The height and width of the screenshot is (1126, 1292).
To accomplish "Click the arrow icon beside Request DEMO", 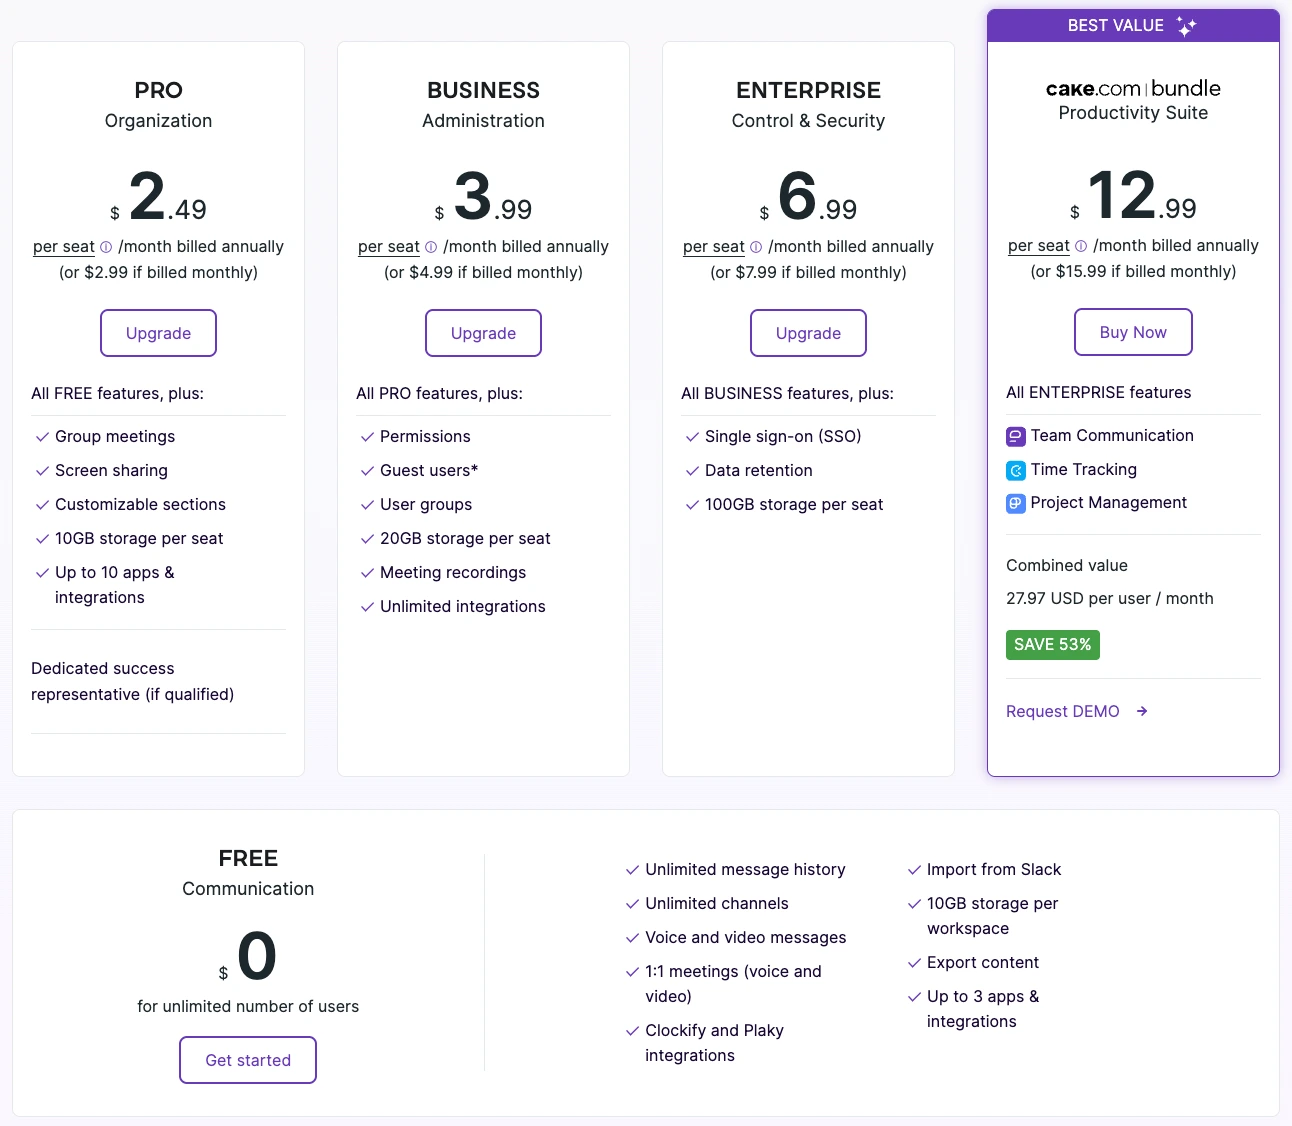I will [1141, 711].
